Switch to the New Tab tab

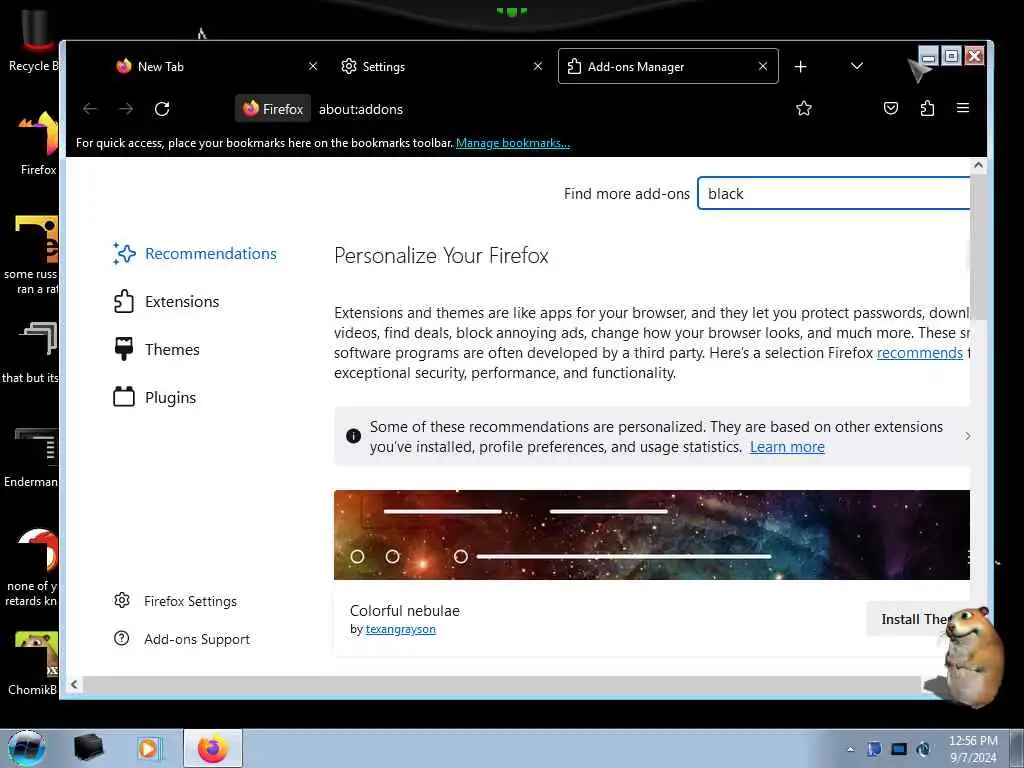click(216, 66)
